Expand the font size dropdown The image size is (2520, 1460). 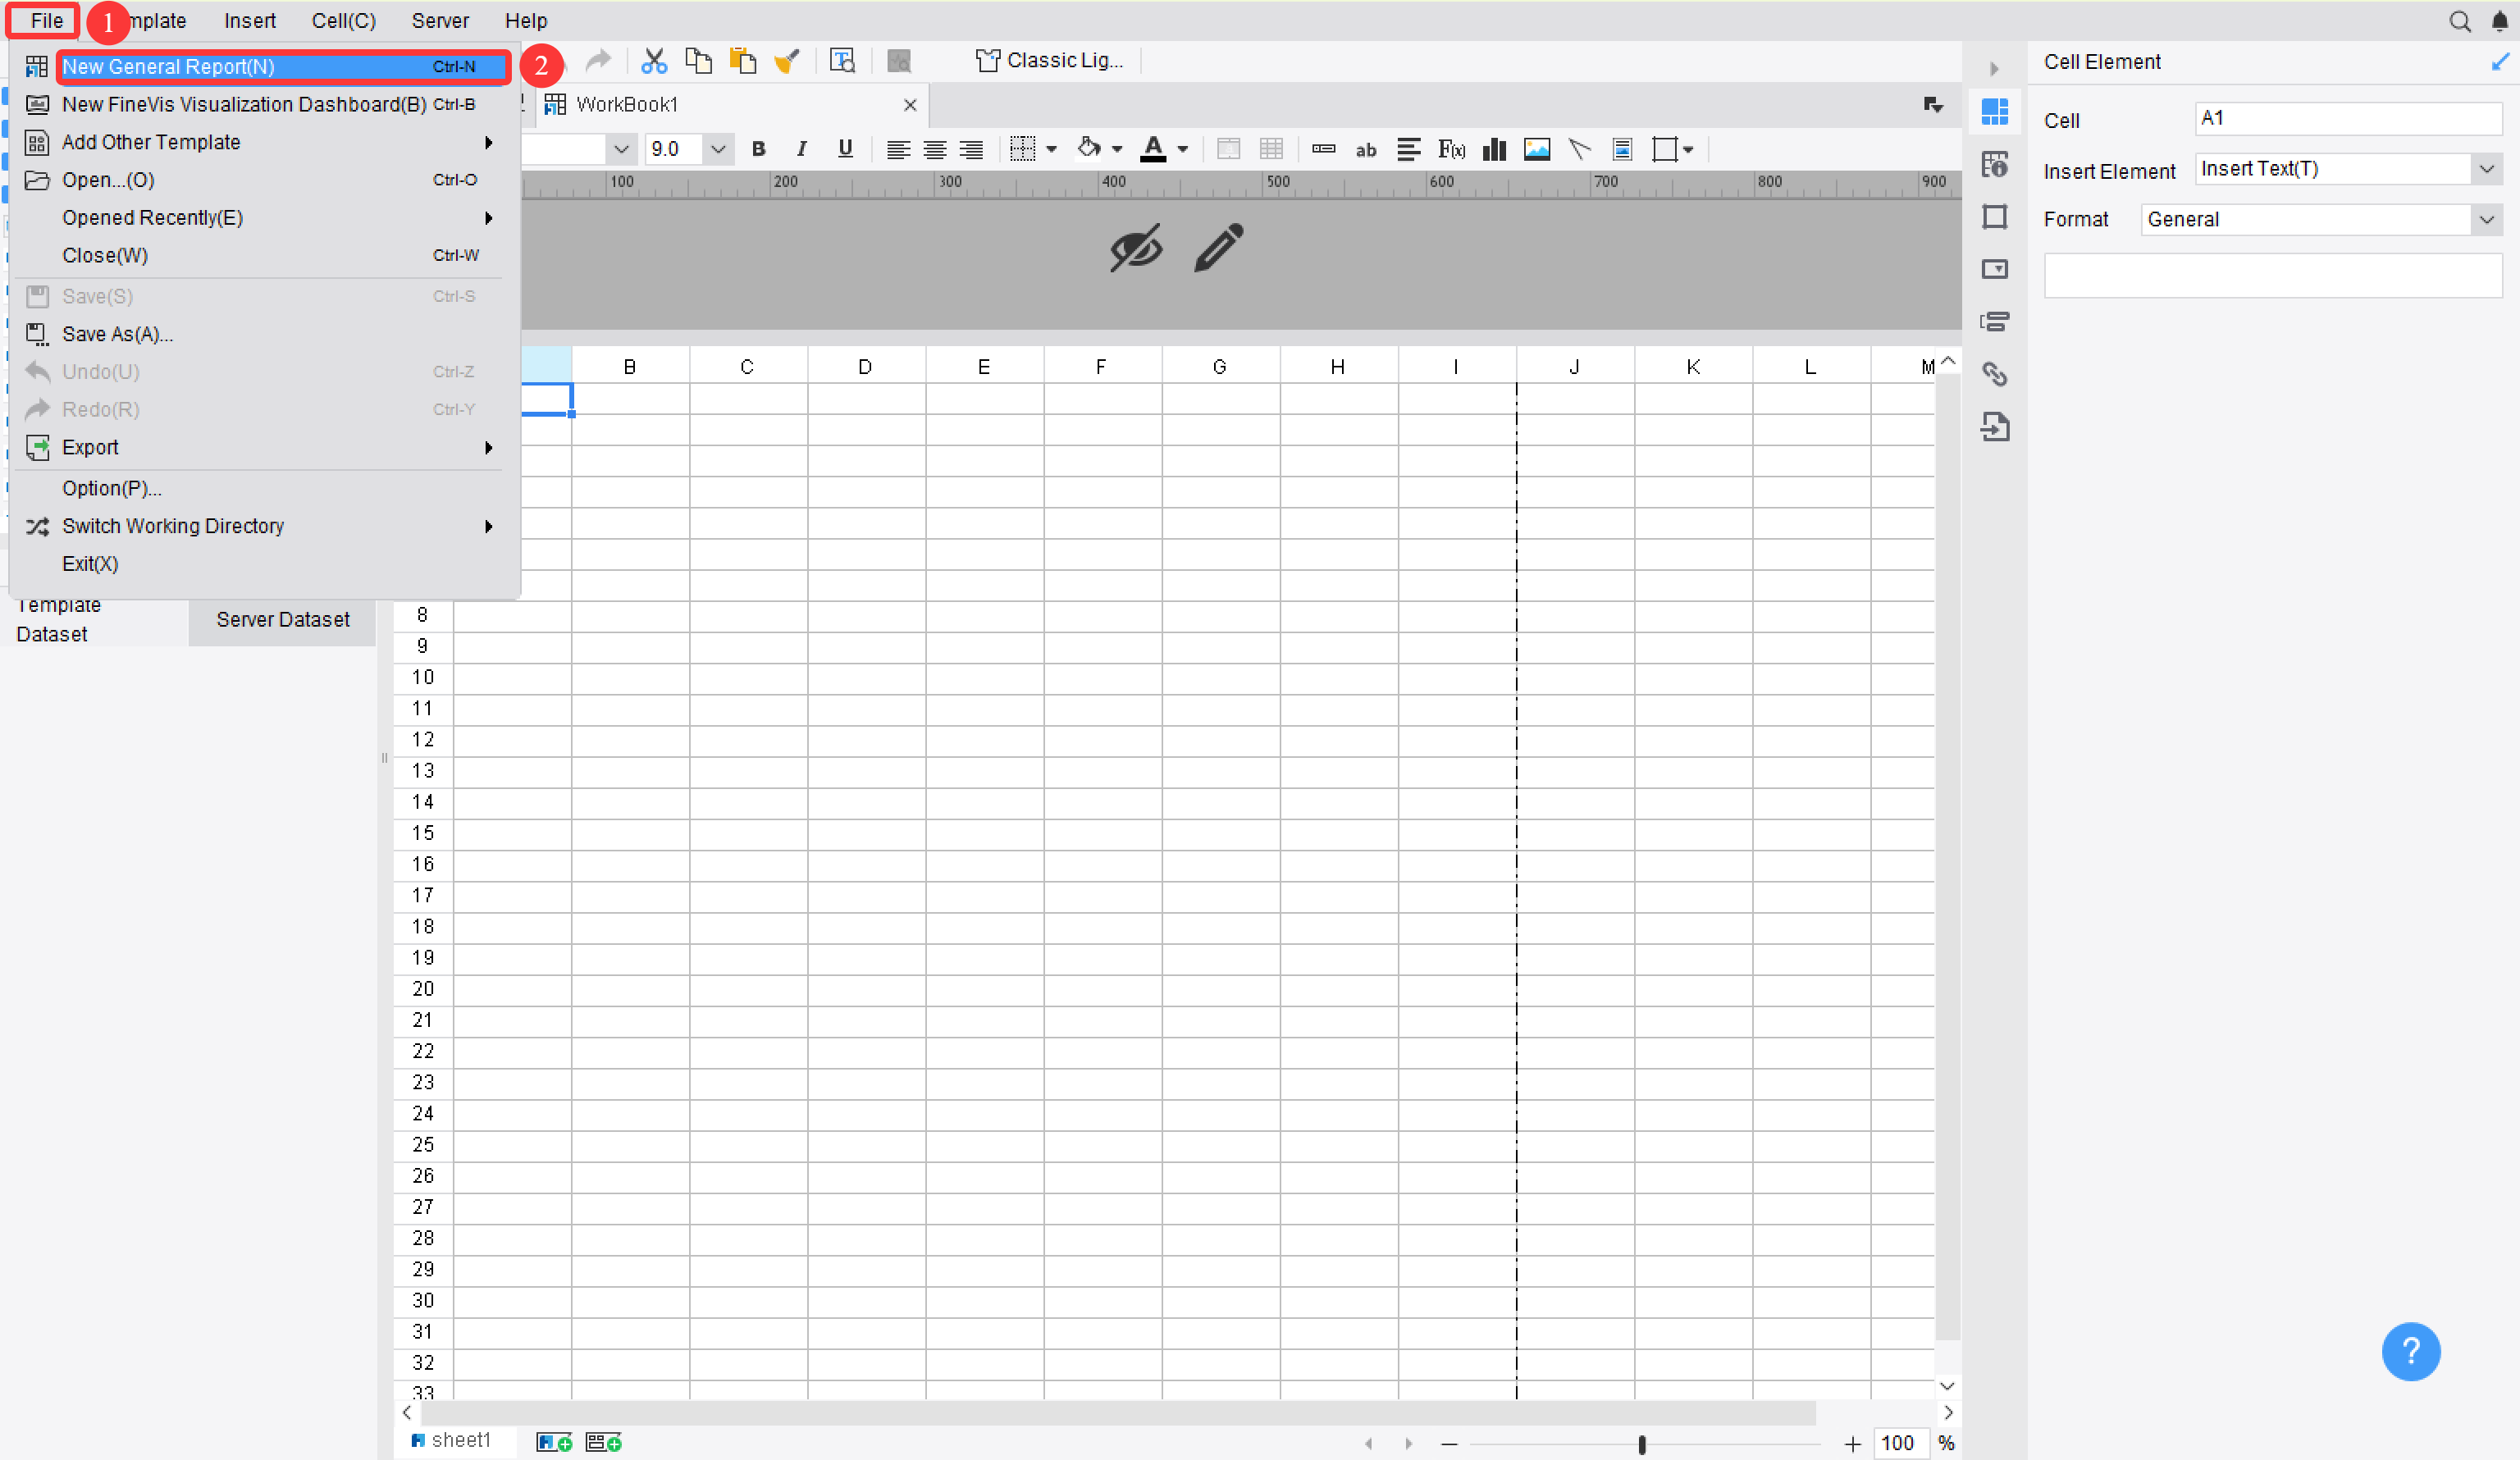[x=718, y=149]
